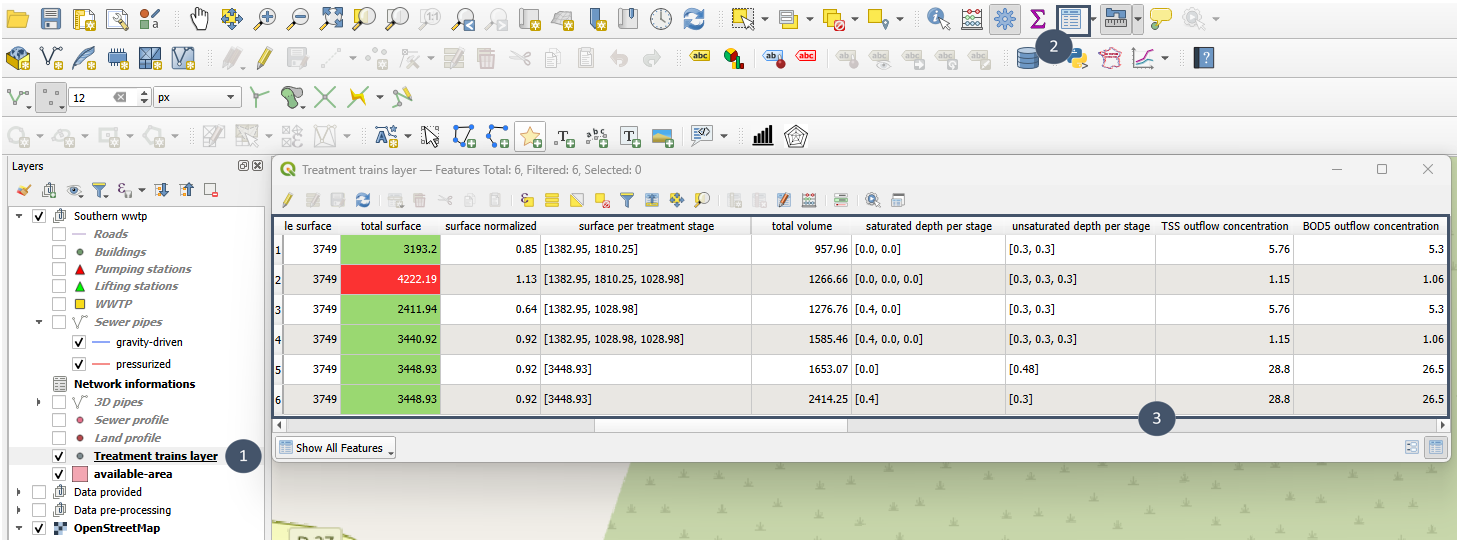Click the Processing toolbox gear icon
Viewport: 1460px width, 543px height.
pos(1005,18)
